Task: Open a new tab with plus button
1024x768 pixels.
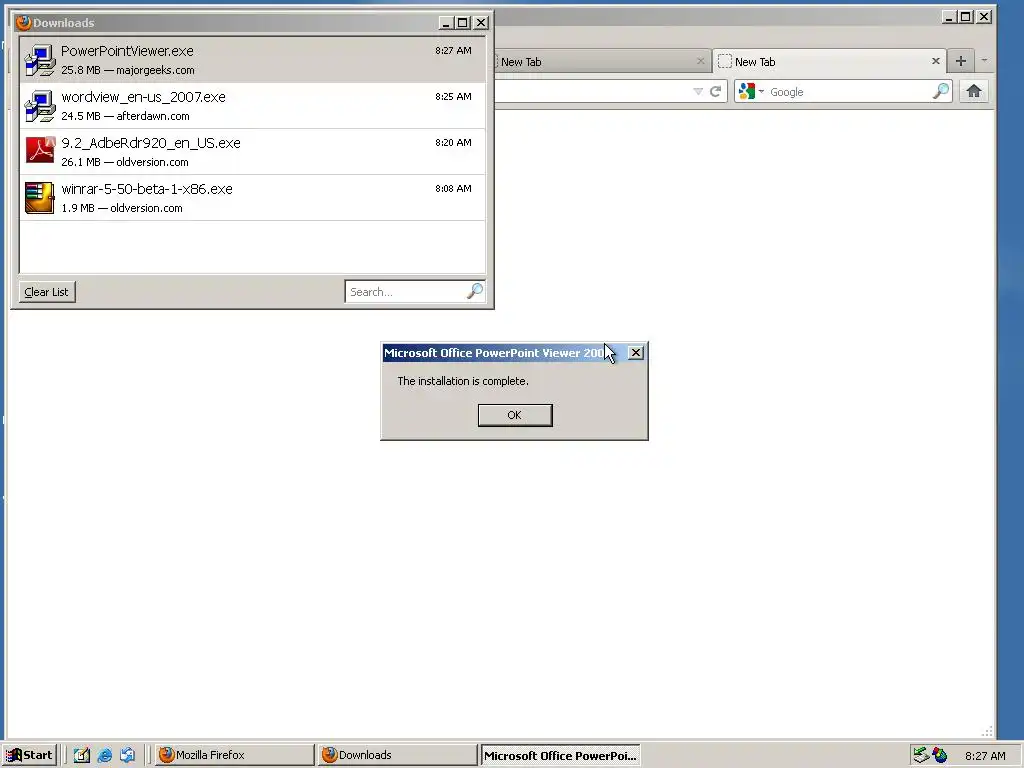Action: pyautogui.click(x=961, y=61)
